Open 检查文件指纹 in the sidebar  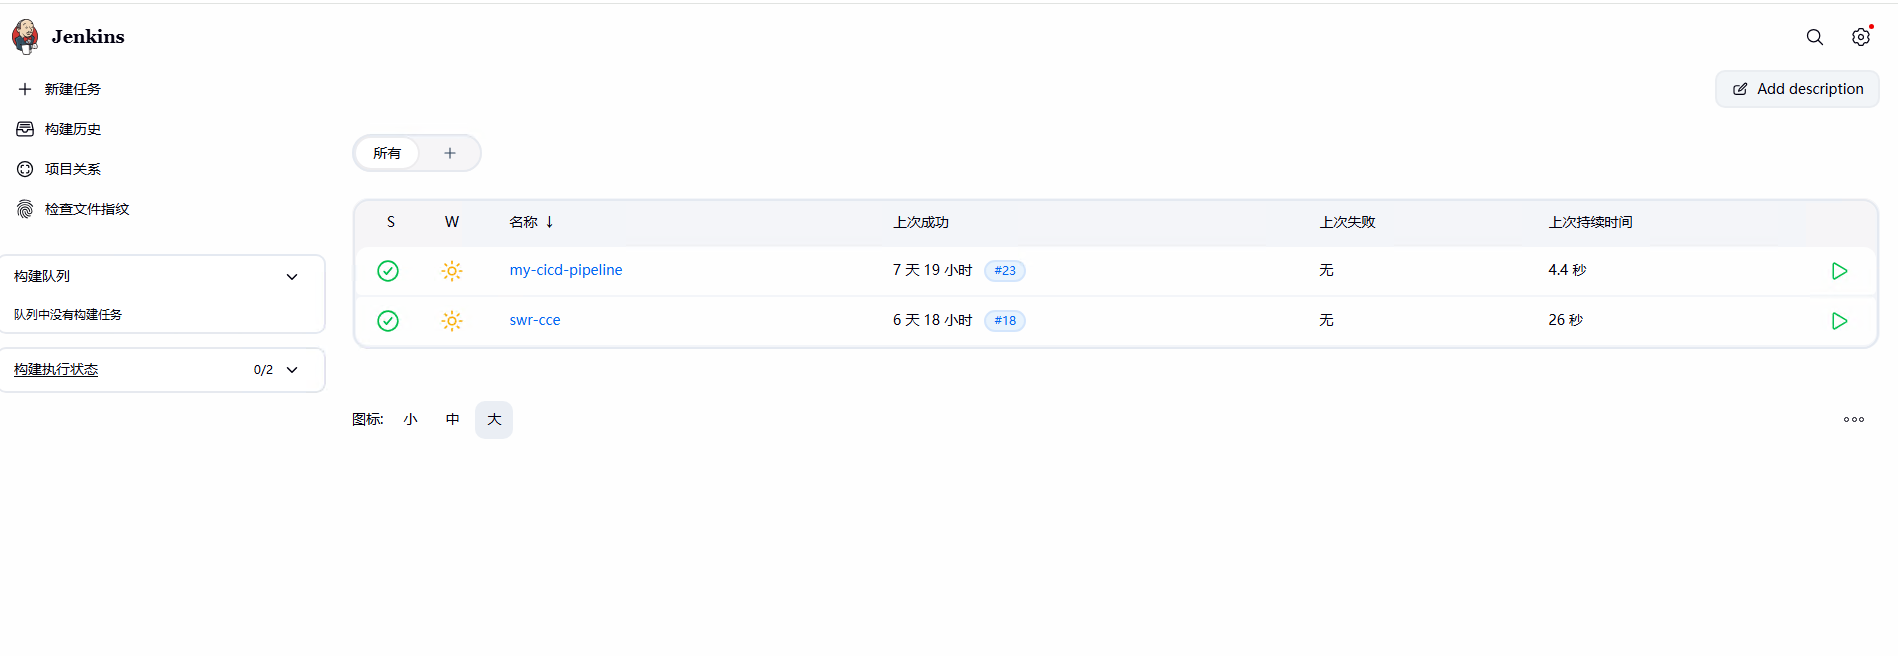[87, 209]
